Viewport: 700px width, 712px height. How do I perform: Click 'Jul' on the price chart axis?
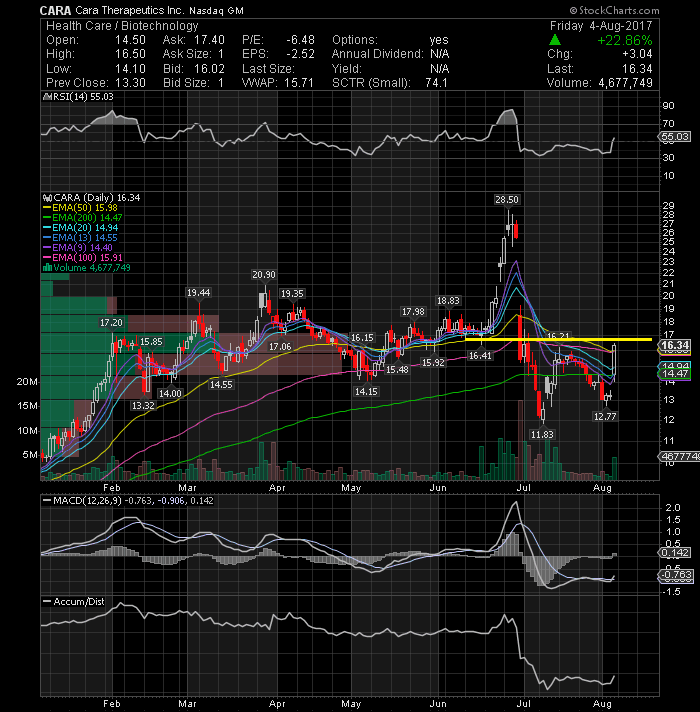coord(523,488)
